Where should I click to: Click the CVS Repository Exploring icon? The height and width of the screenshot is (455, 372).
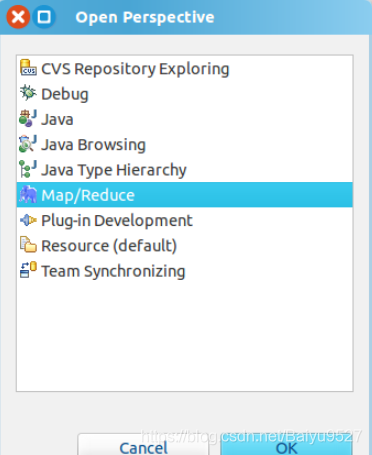[28, 68]
